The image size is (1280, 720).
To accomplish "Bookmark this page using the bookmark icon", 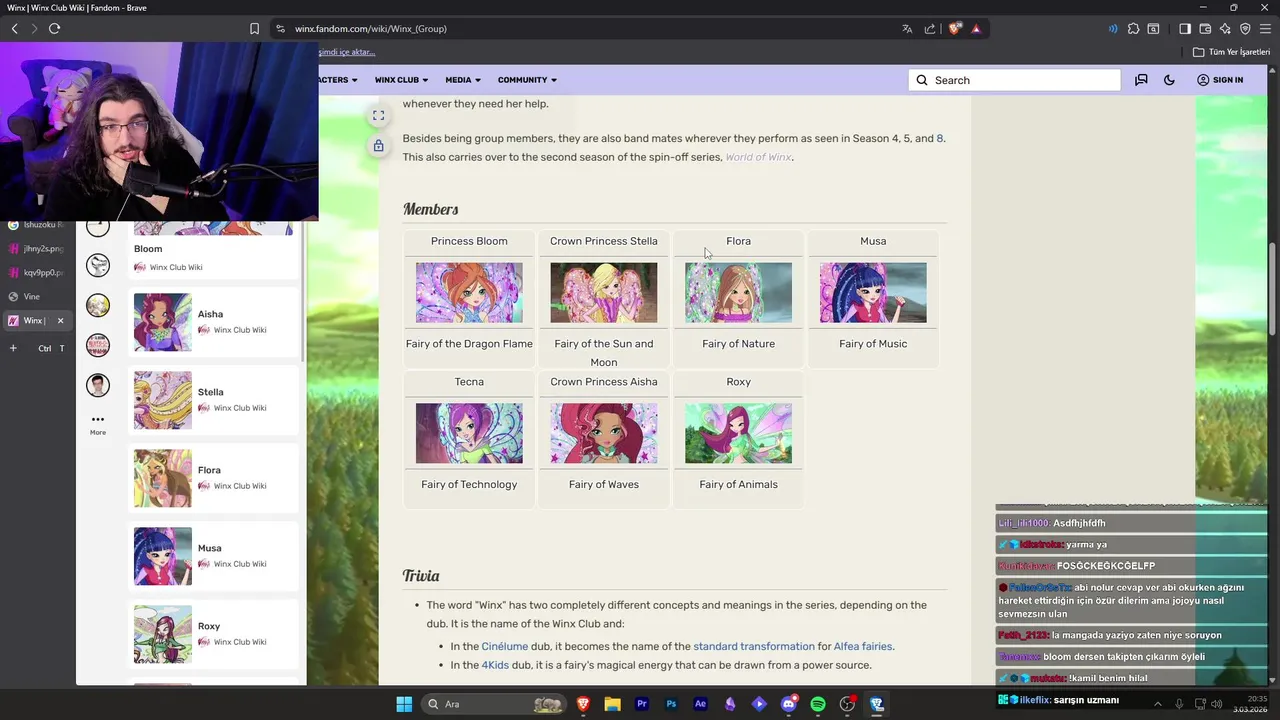I will (x=254, y=29).
